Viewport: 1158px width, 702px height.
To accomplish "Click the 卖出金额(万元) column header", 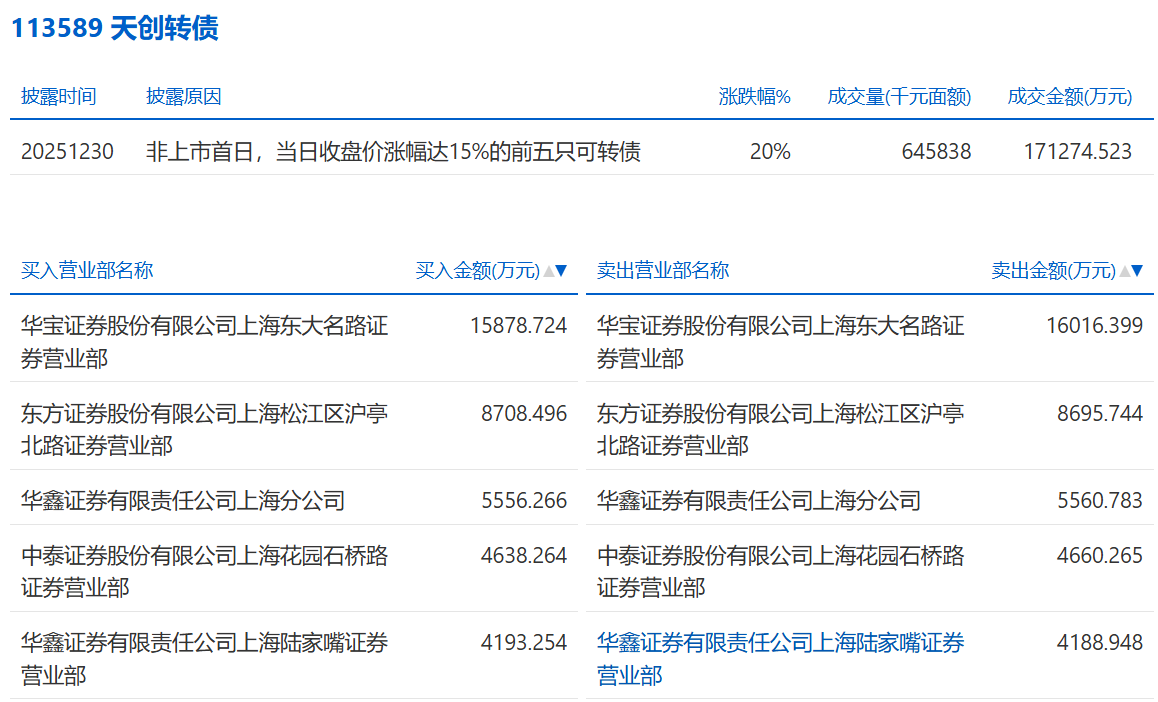I will coord(1053,271).
